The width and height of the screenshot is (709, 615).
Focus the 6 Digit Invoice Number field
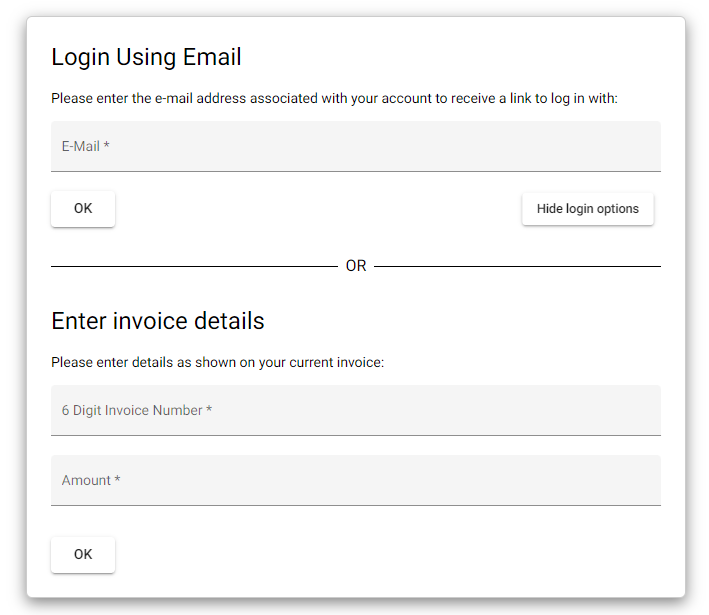pyautogui.click(x=355, y=410)
